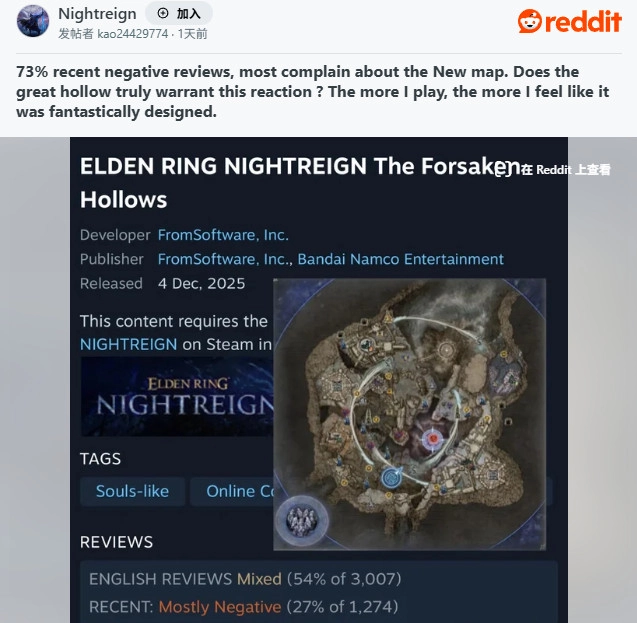
Task: Click the crystal emblem icon on map corner
Action: tap(301, 521)
